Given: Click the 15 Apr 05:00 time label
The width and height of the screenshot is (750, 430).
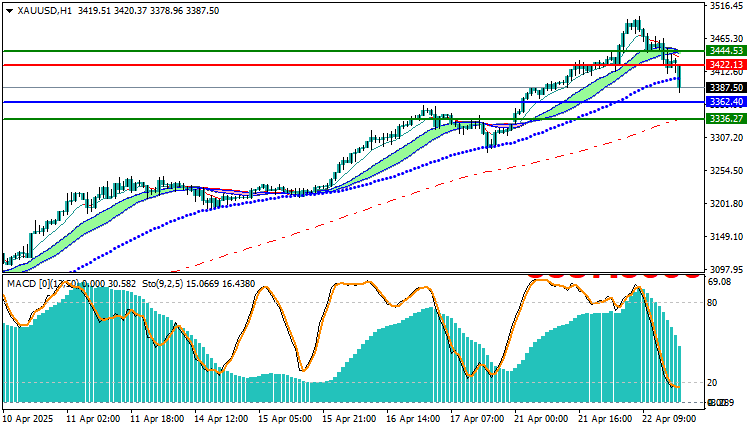Looking at the screenshot, I should (x=285, y=419).
